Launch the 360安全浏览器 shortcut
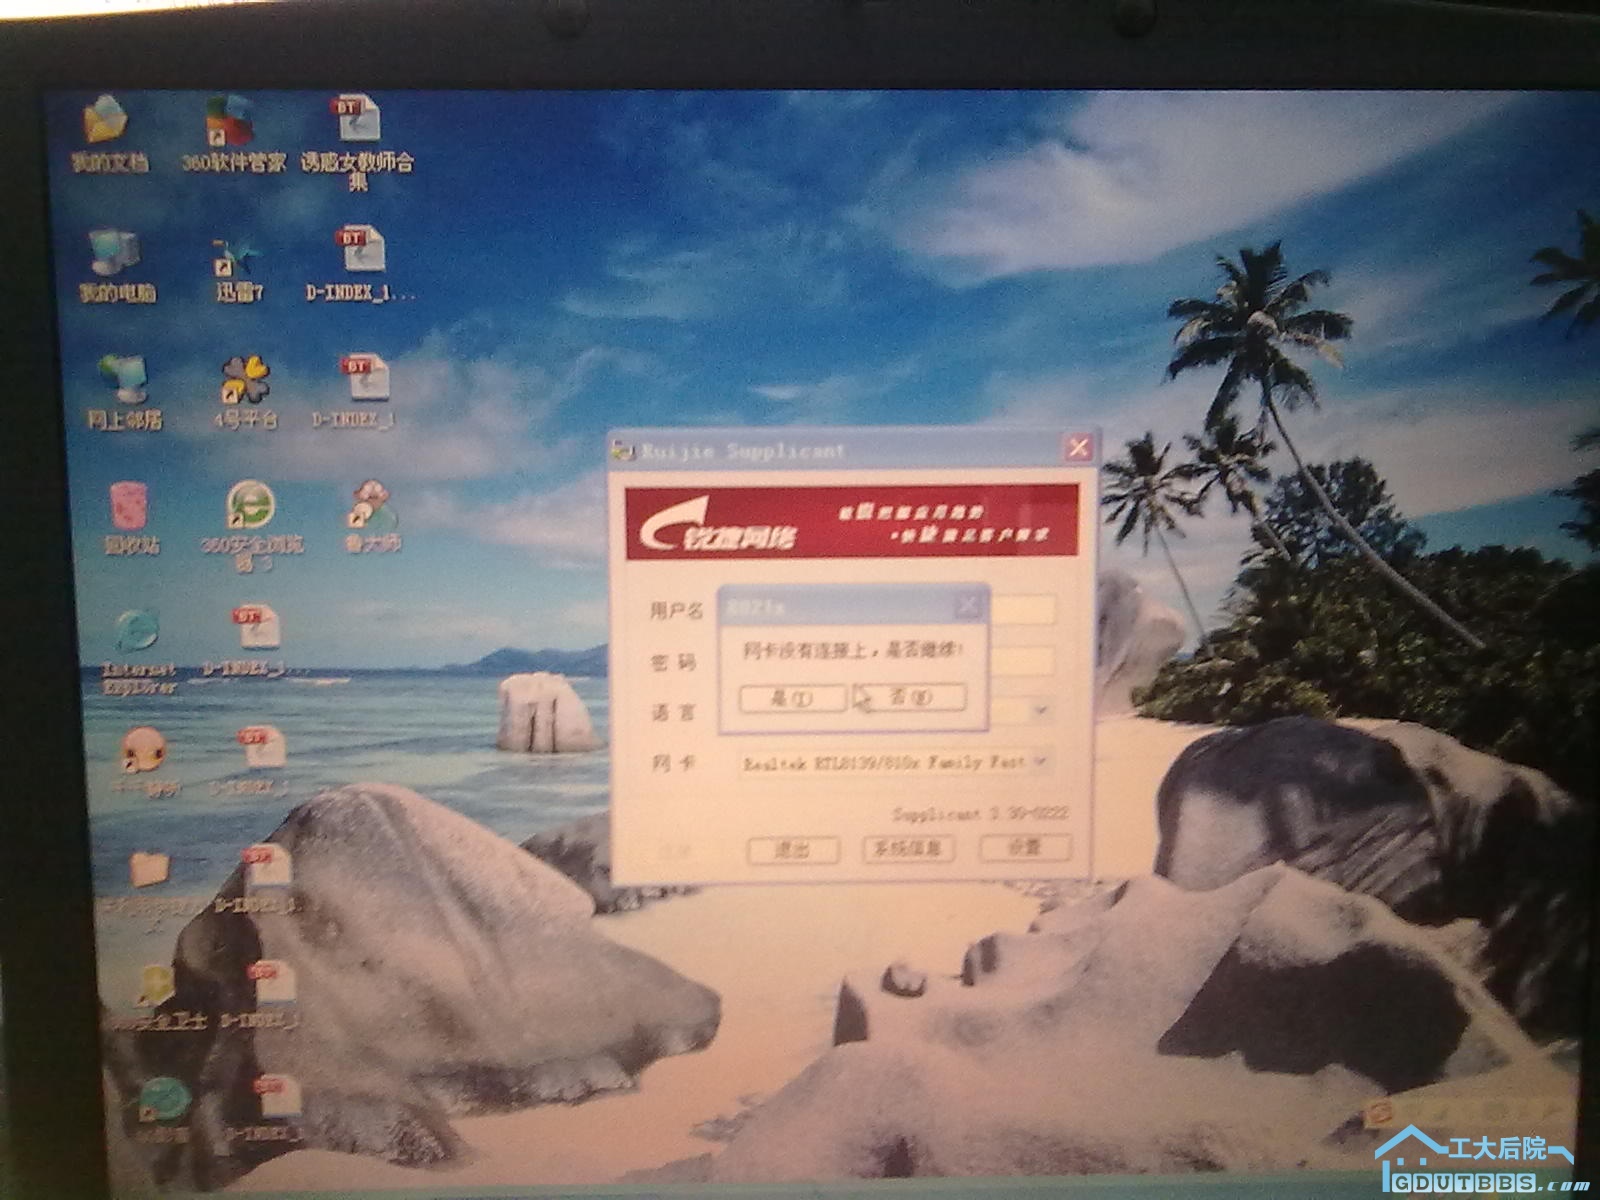This screenshot has width=1600, height=1200. pos(250,510)
